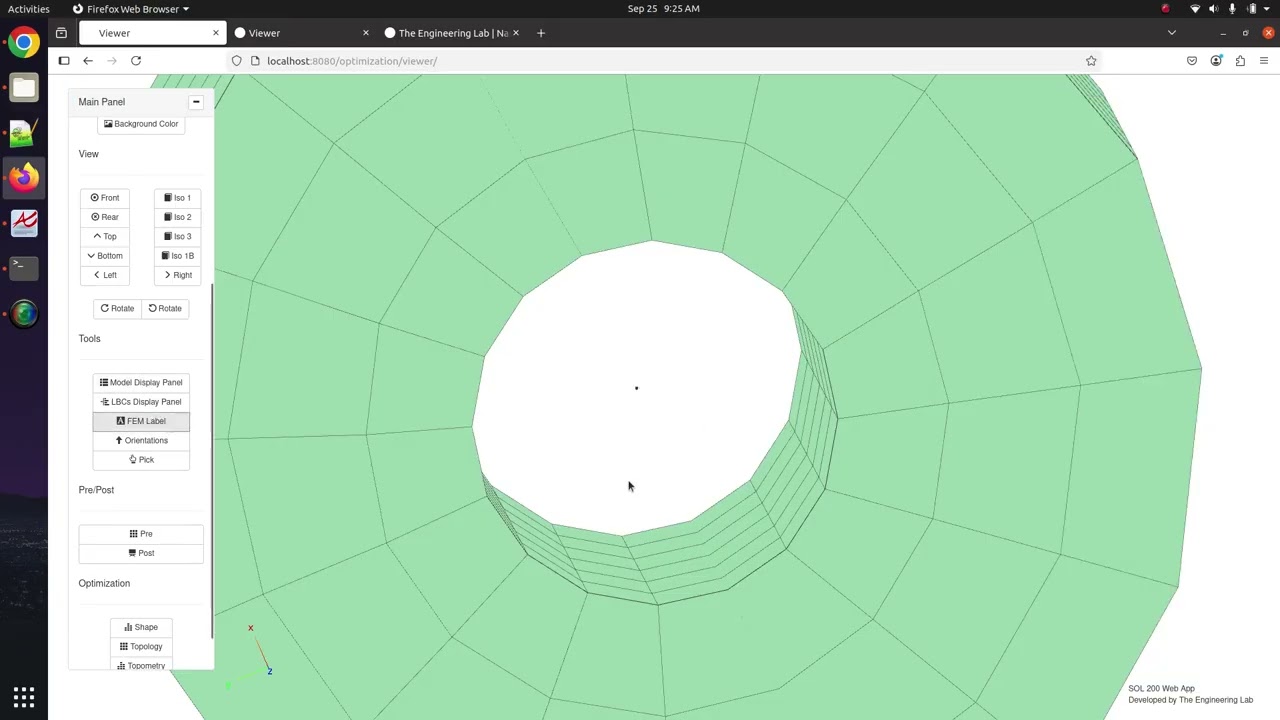
Task: Open the clock and calendar menu
Action: pos(663,9)
